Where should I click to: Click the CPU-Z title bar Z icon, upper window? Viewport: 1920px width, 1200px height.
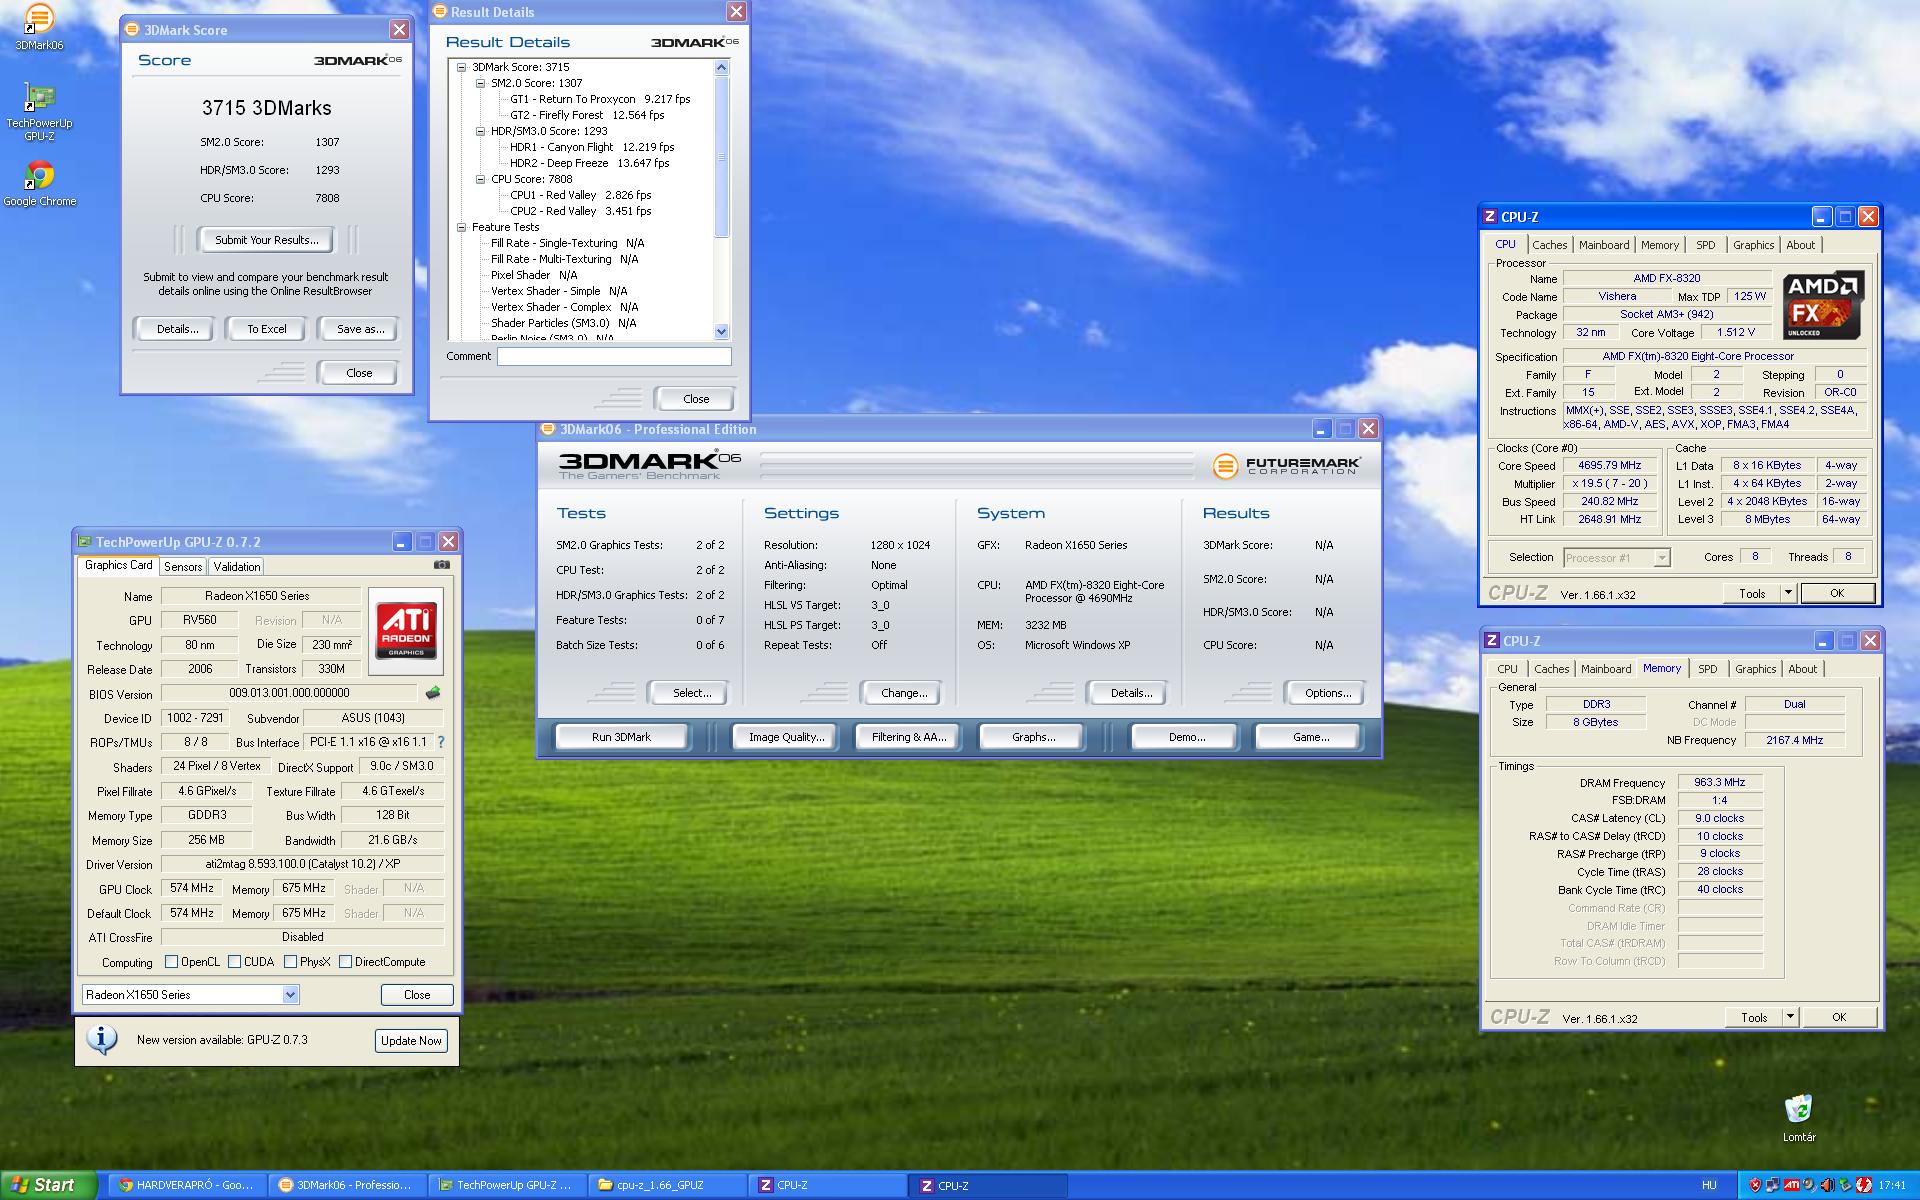coord(1491,216)
